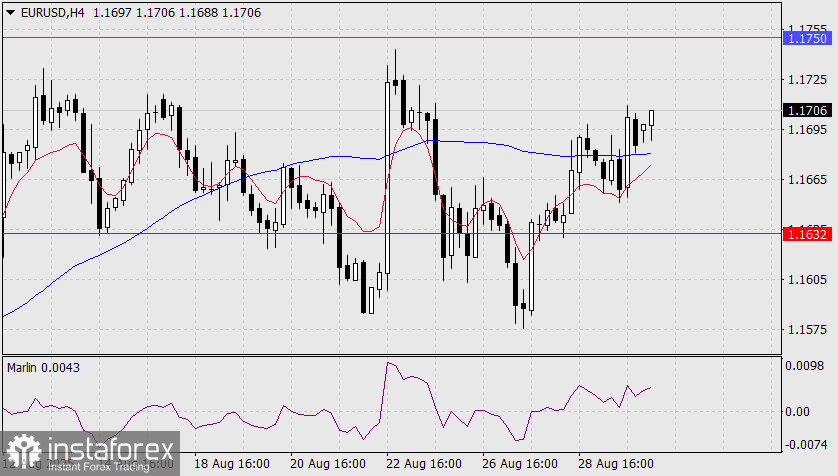This screenshot has height=476, width=838.
Task: Click the 20 Aug 16:00 time label
Action: 328,464
